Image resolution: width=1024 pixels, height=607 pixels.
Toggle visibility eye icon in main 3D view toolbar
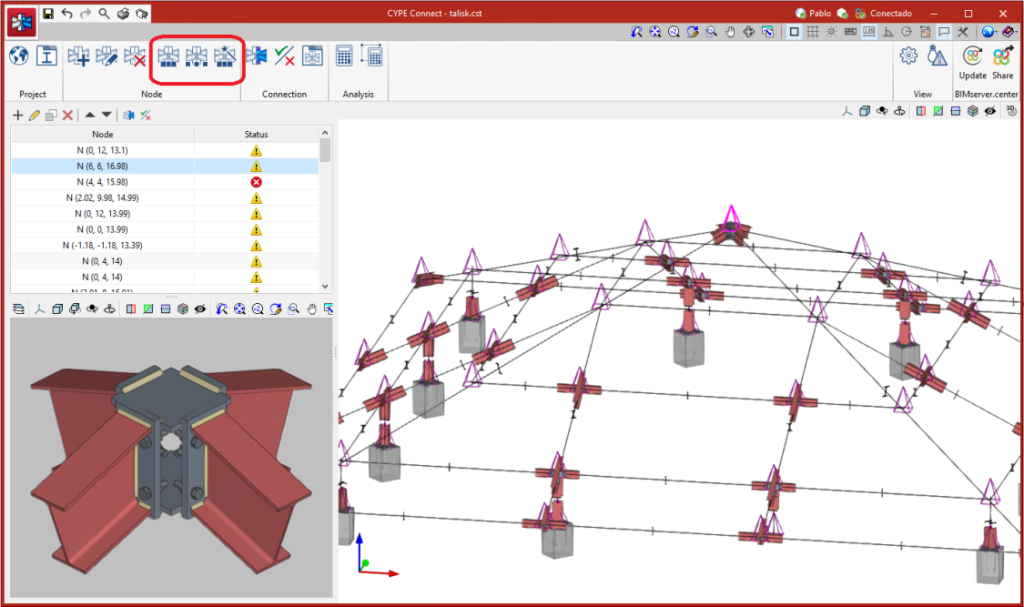tap(988, 111)
